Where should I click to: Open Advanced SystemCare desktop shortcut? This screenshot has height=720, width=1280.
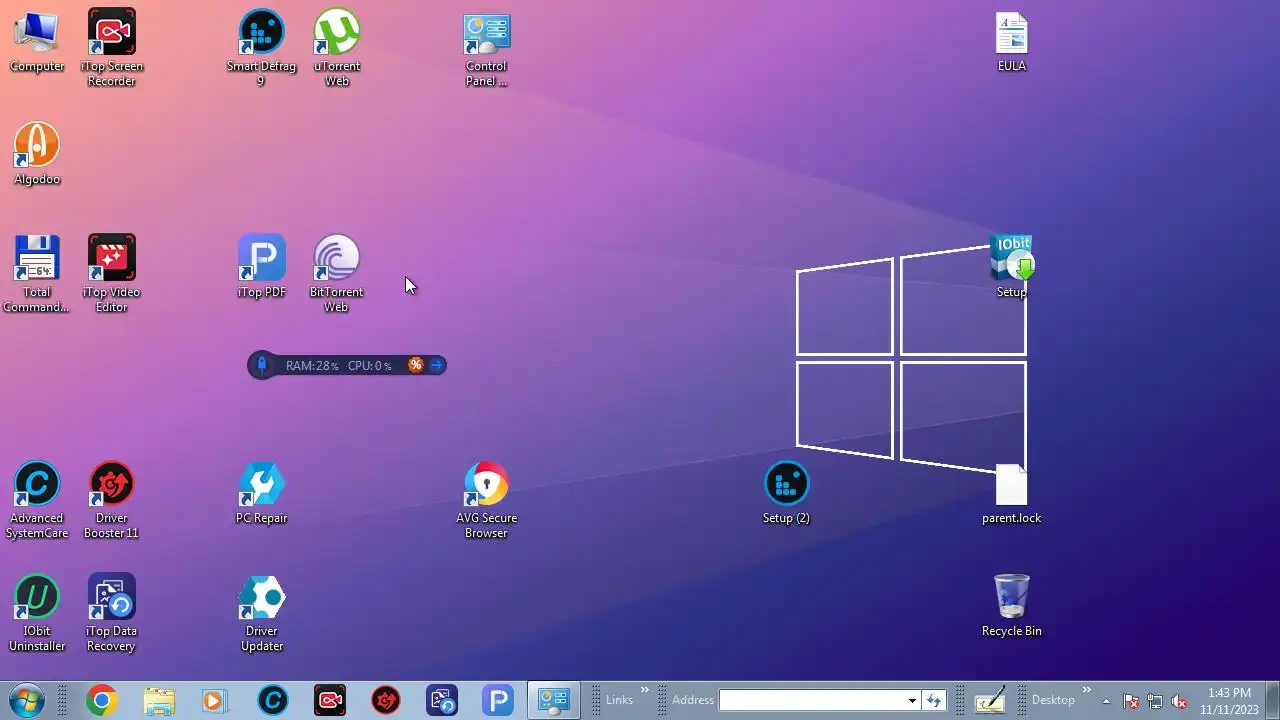[x=37, y=499]
